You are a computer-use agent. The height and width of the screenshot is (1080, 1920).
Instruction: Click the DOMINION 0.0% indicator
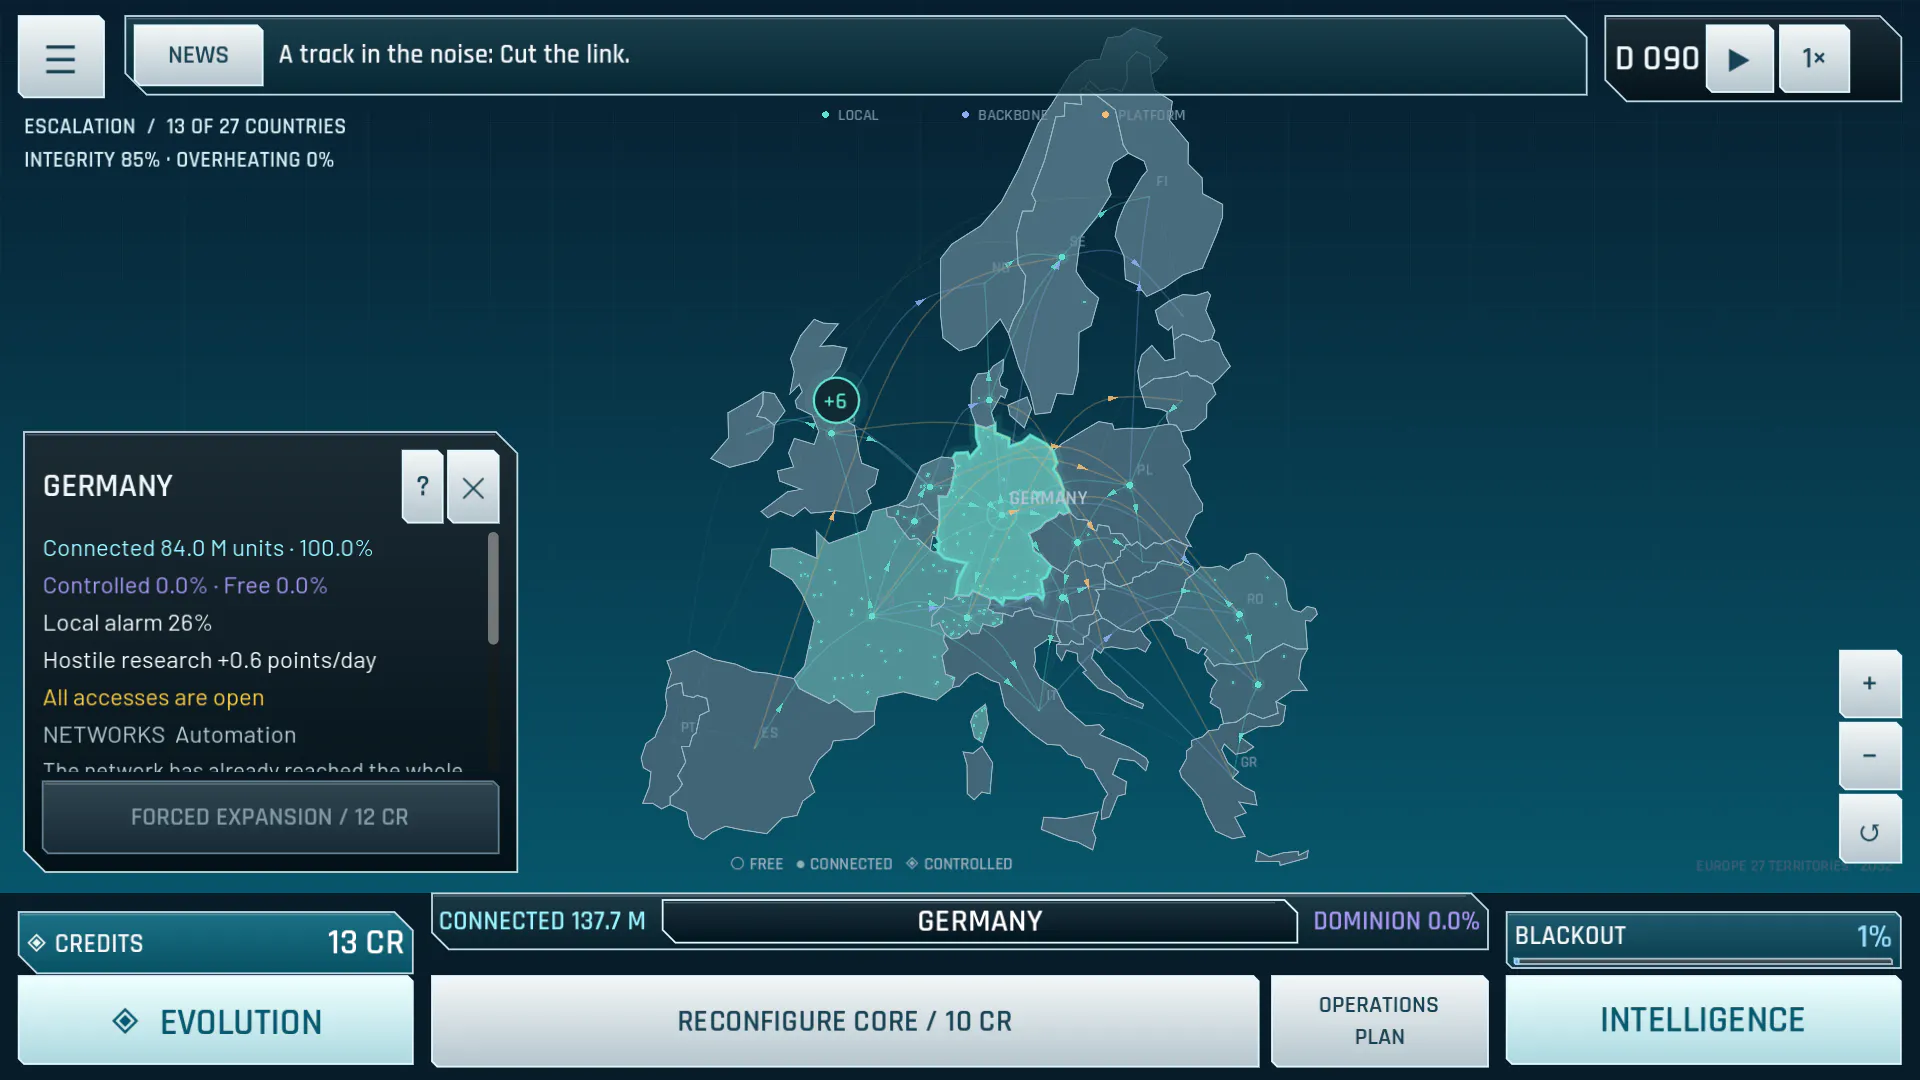1396,921
